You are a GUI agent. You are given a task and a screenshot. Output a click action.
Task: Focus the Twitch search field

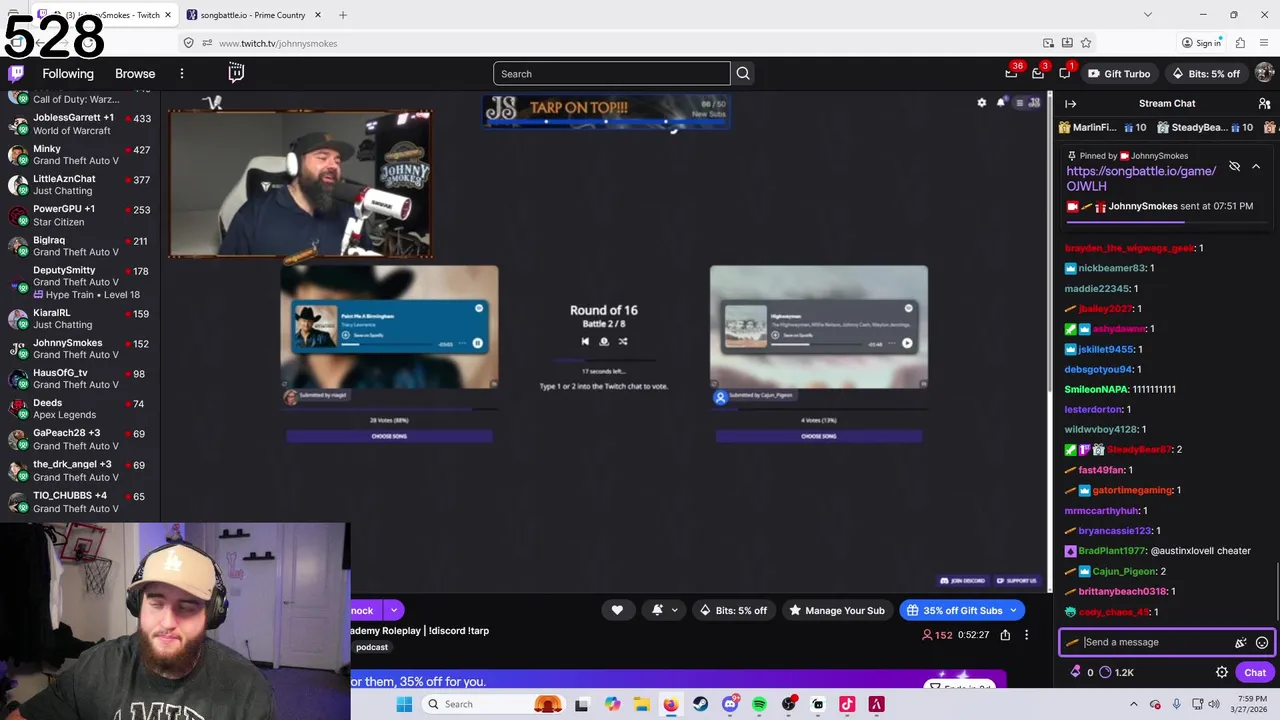612,74
